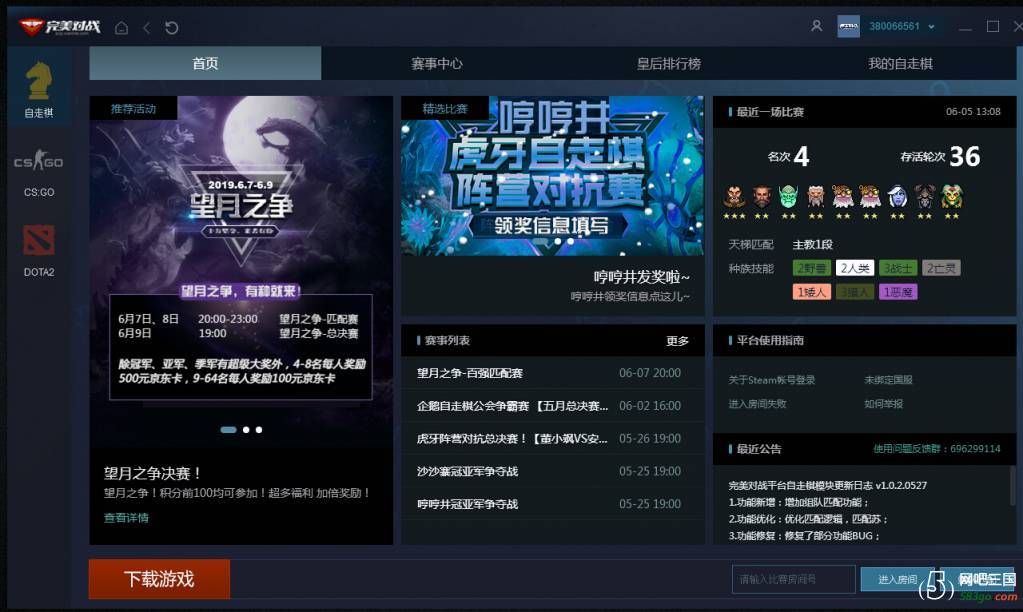Click the 进入房间 button
The width and height of the screenshot is (1023, 612).
click(x=897, y=579)
